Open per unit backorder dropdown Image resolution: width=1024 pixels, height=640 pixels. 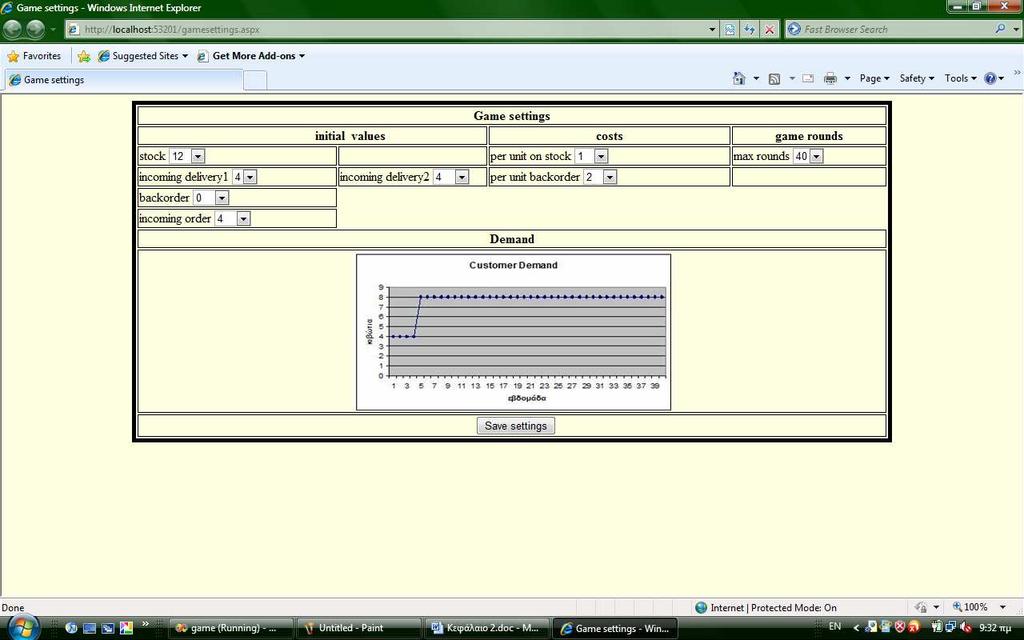click(609, 177)
